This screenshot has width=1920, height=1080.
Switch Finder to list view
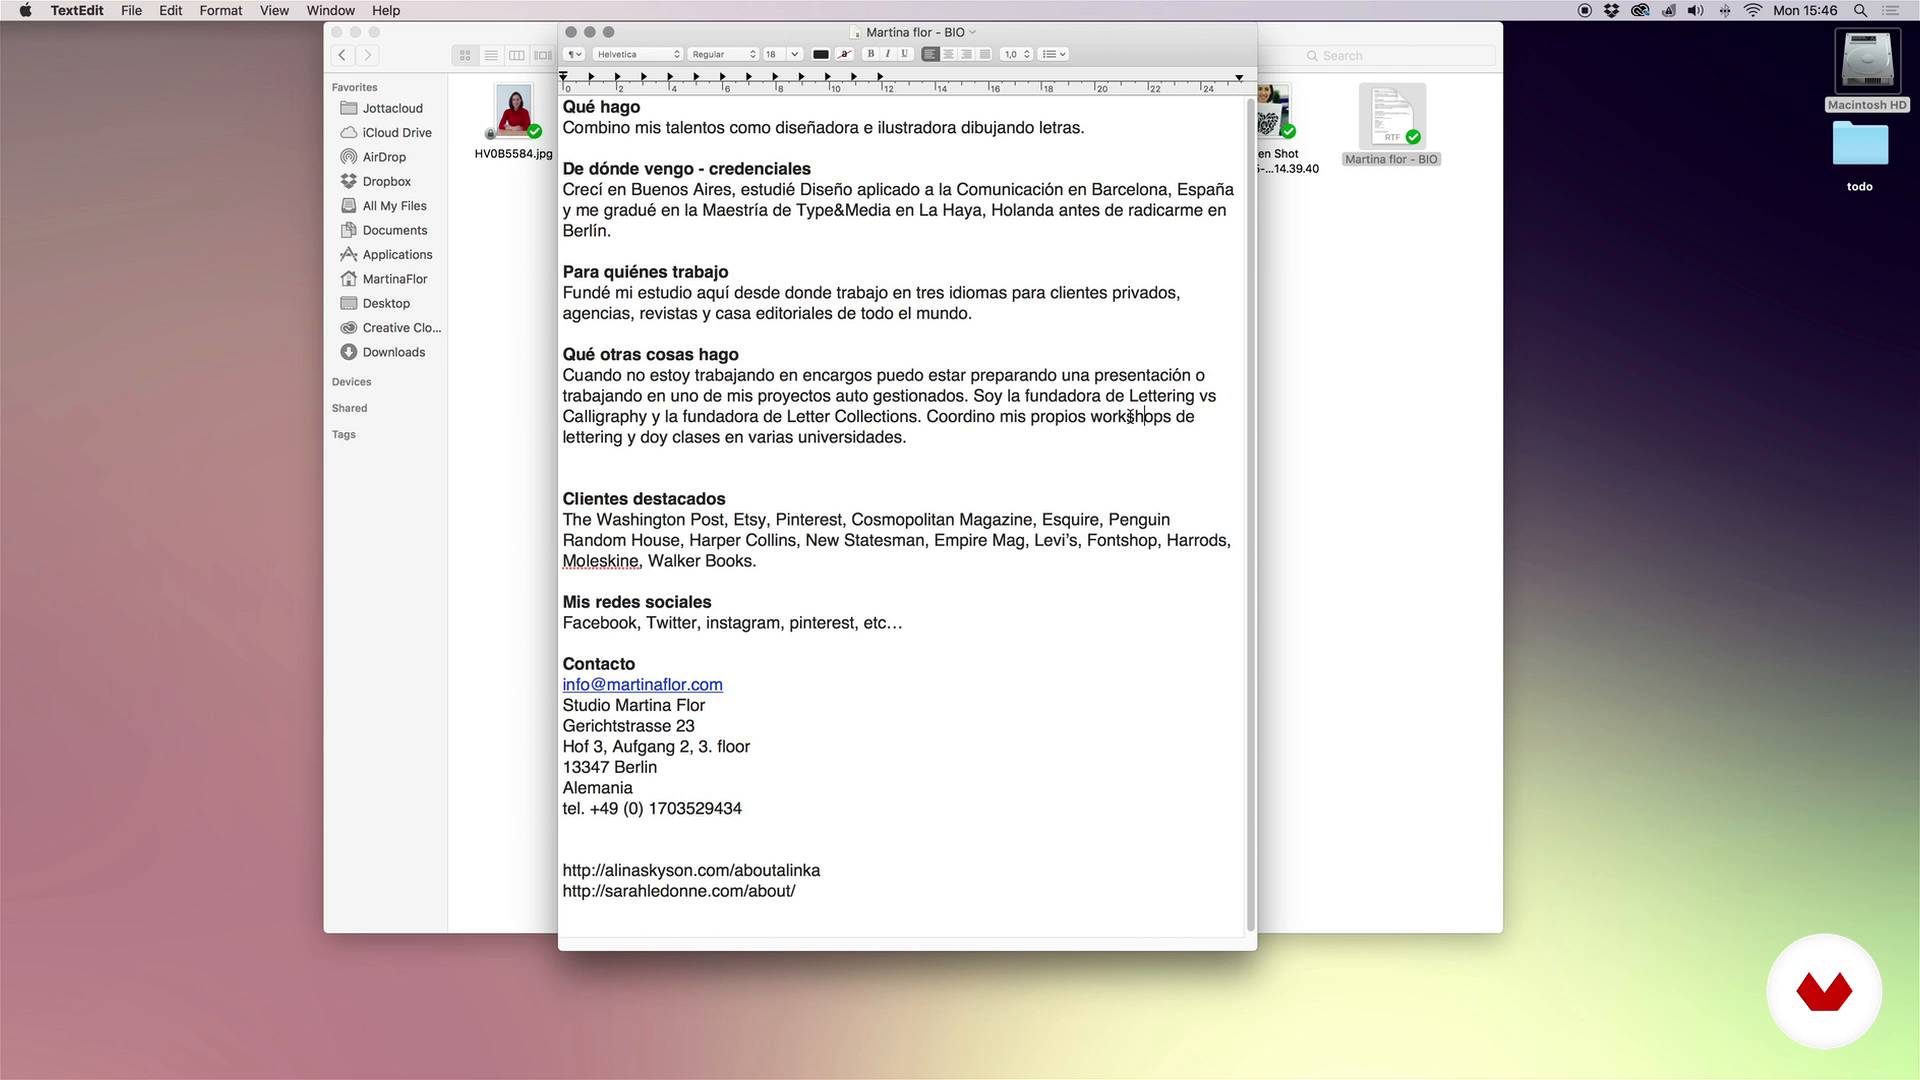point(491,56)
